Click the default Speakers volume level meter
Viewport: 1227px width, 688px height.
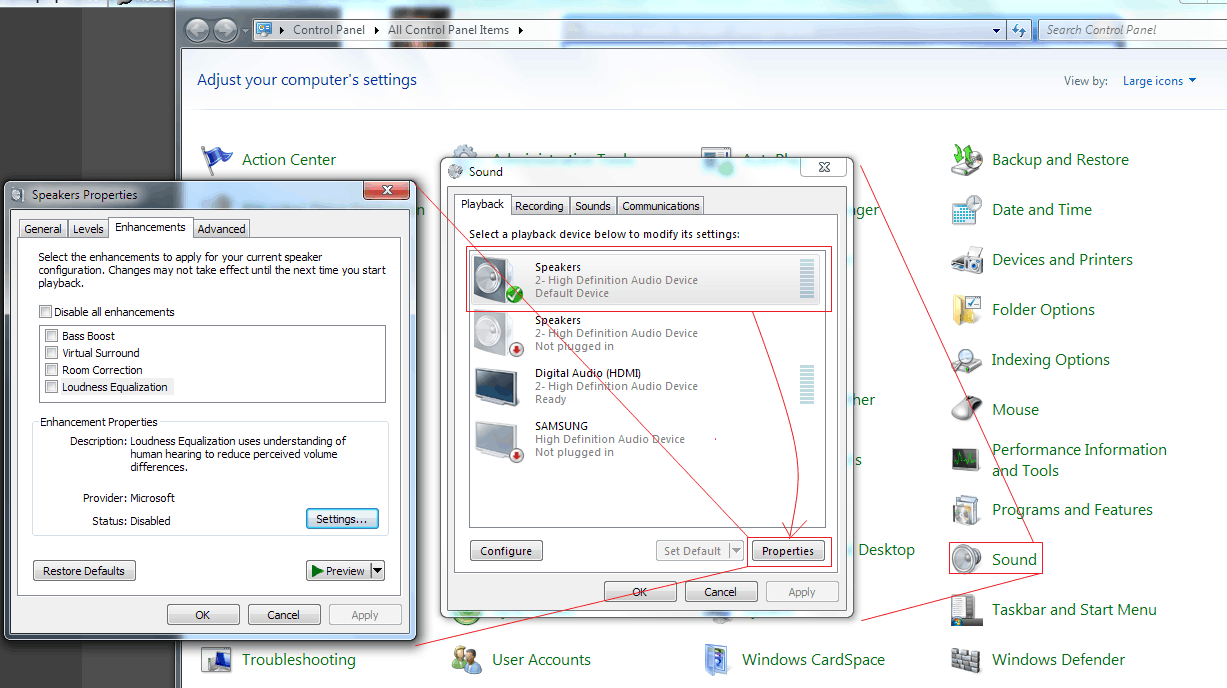[x=807, y=279]
